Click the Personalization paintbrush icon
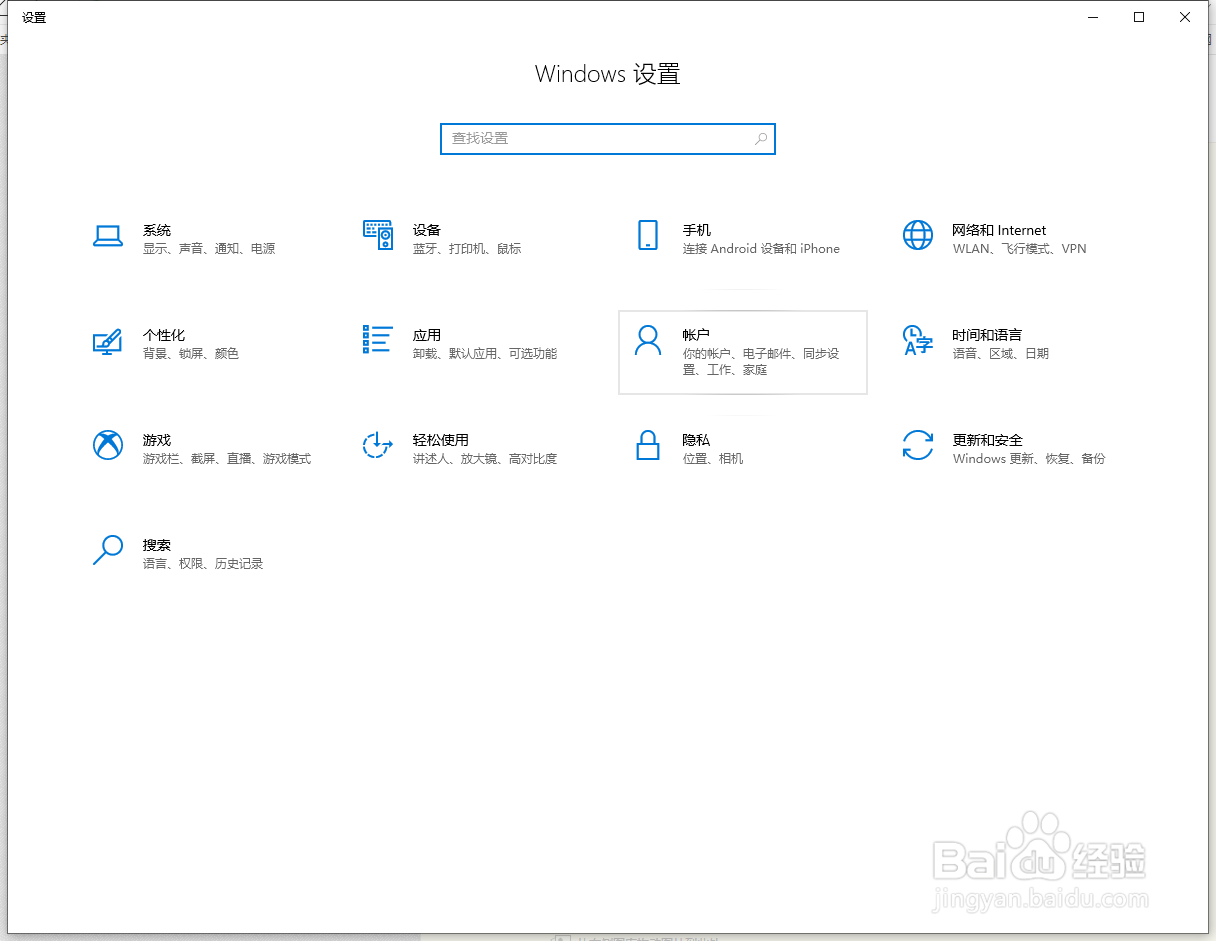The image size is (1216, 941). click(x=107, y=340)
